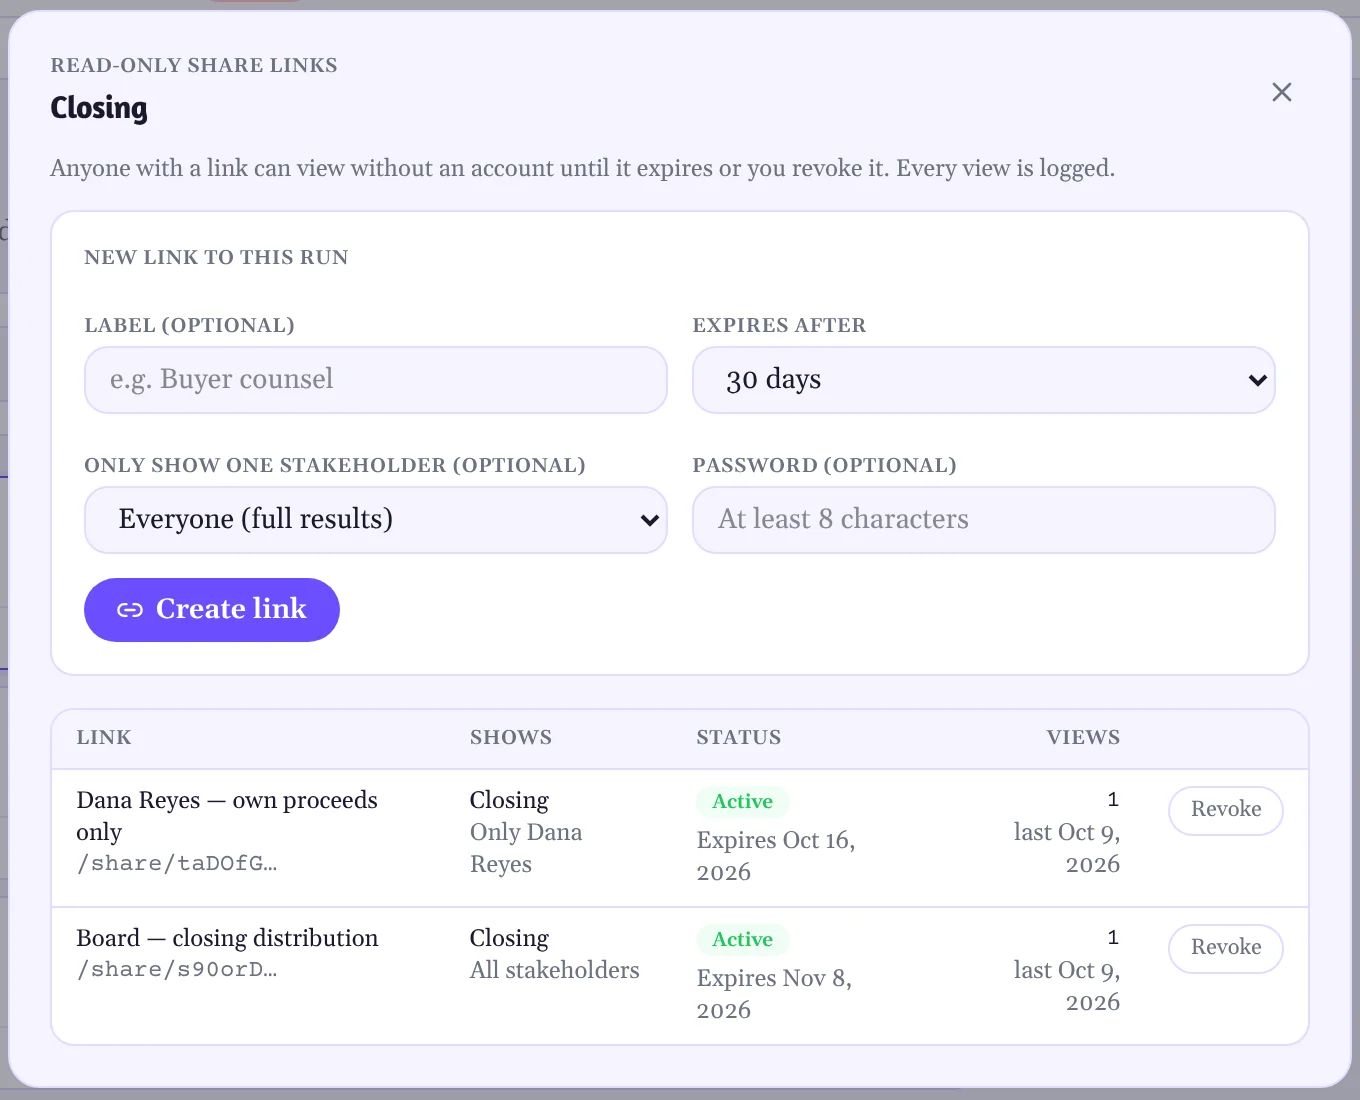
Task: Click the LINK column header
Action: pos(104,738)
